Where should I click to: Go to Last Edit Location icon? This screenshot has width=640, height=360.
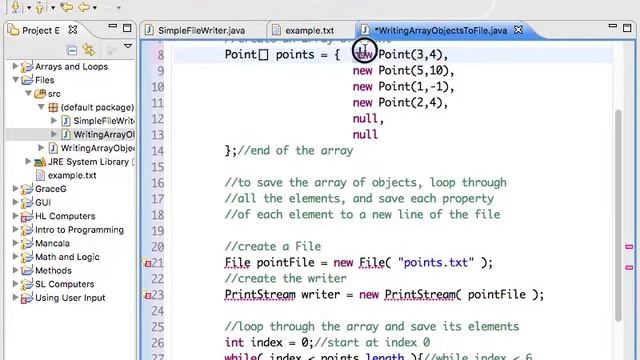pos(67,7)
